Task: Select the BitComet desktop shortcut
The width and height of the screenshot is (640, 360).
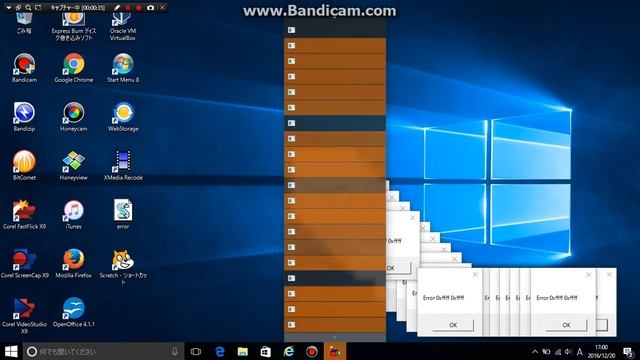Action: [x=24, y=166]
